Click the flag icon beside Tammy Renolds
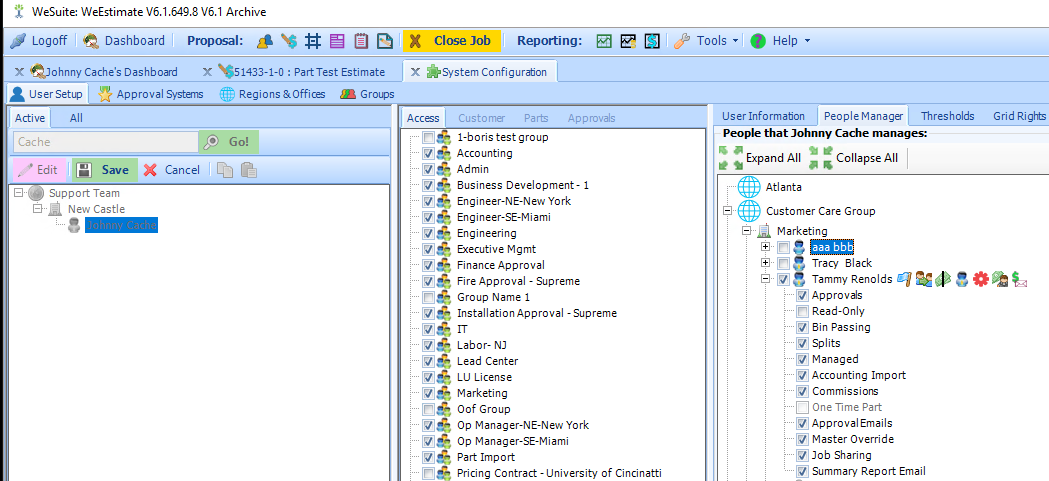 tap(904, 280)
